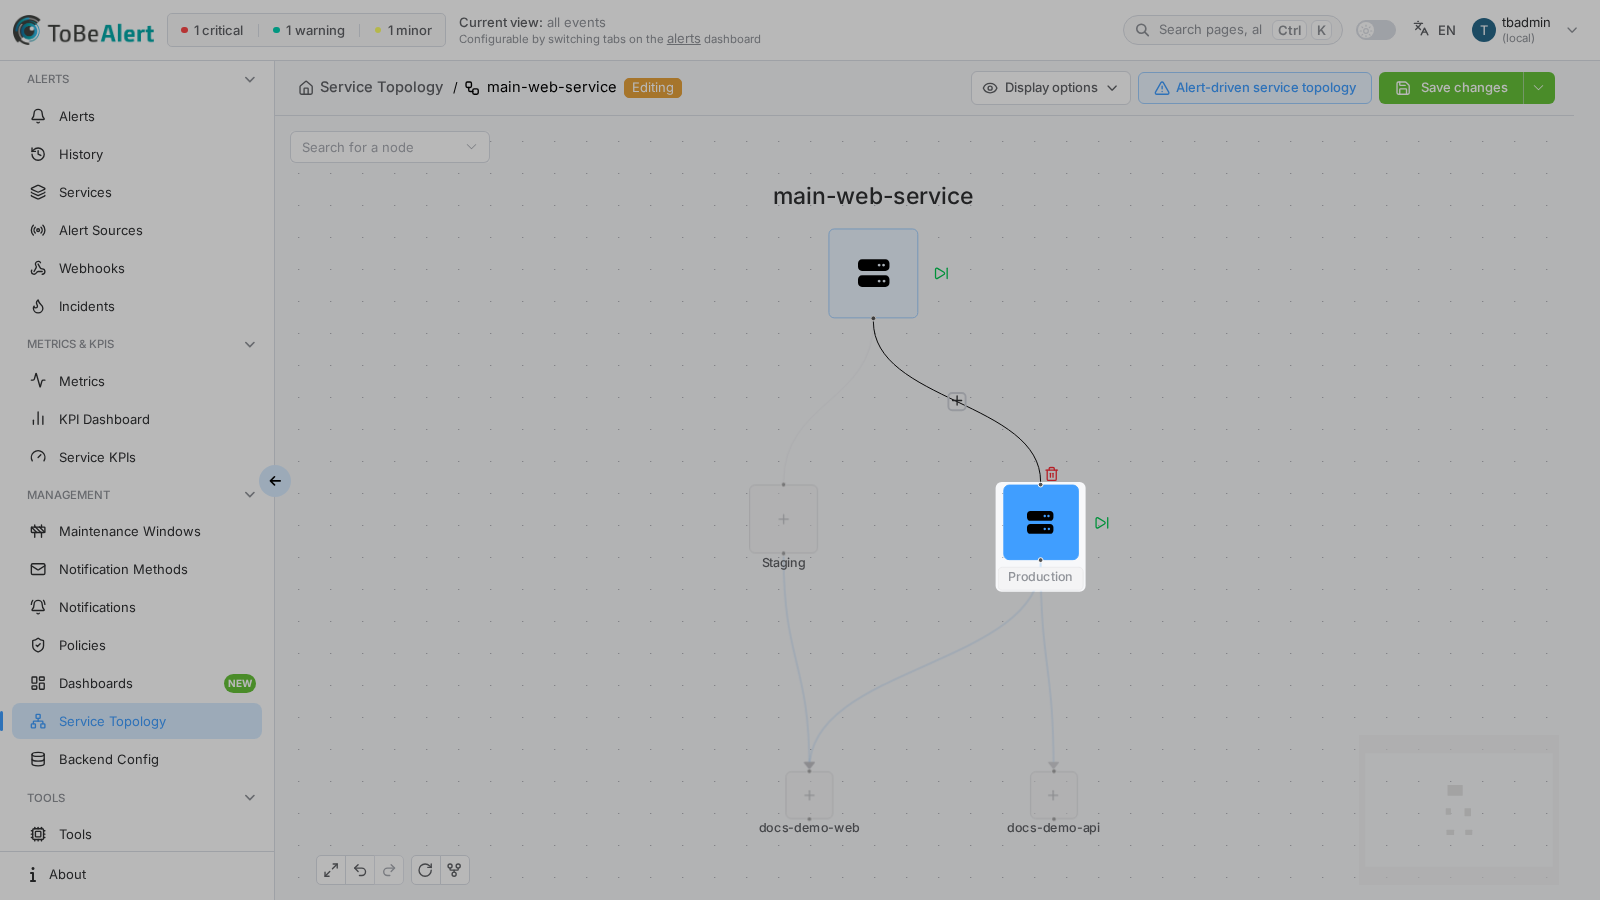Click the fullscreen expand icon in bottom toolbar

[x=331, y=870]
